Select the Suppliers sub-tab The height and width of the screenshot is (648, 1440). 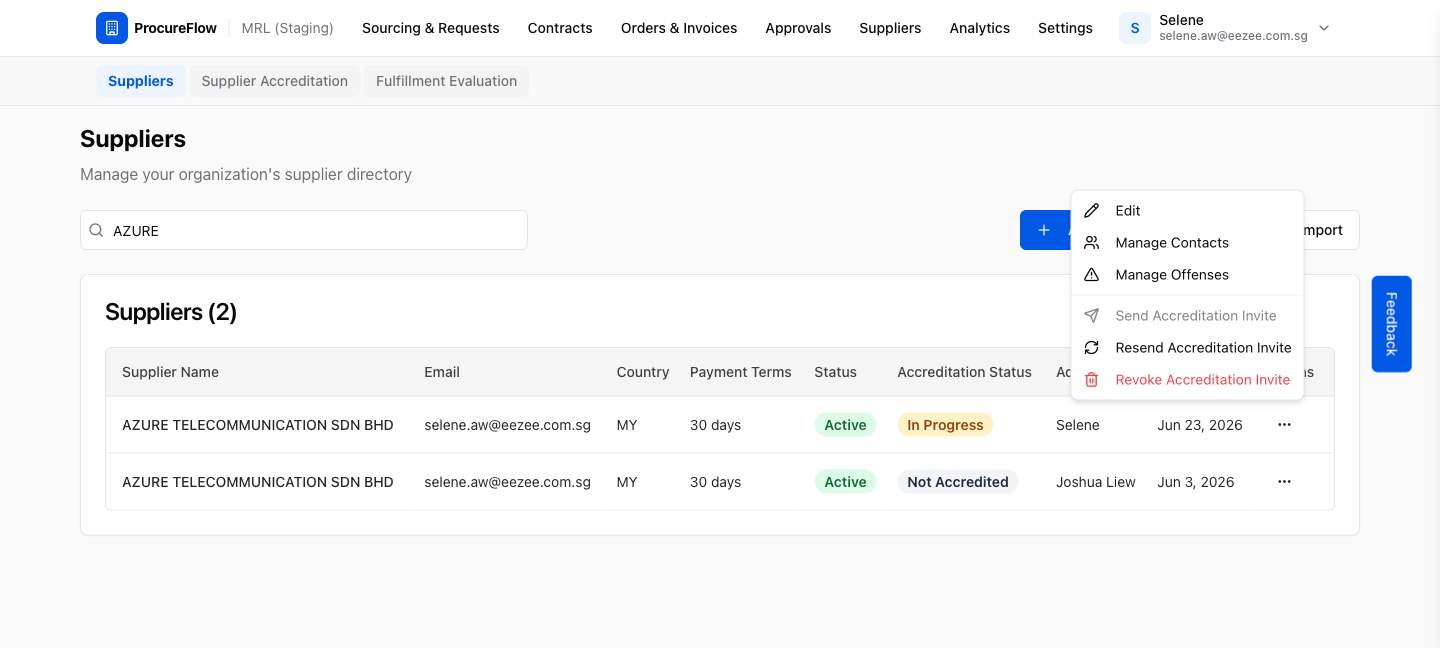pos(141,81)
